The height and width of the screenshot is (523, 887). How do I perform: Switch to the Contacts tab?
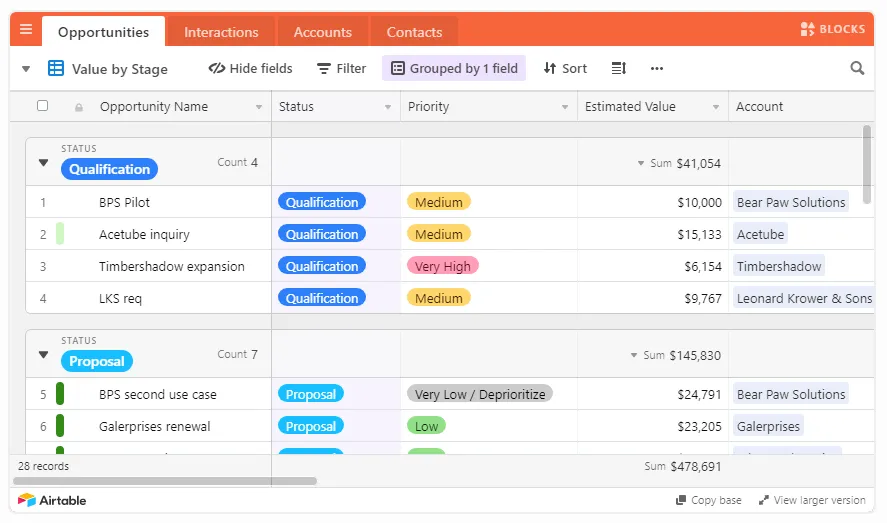(414, 32)
